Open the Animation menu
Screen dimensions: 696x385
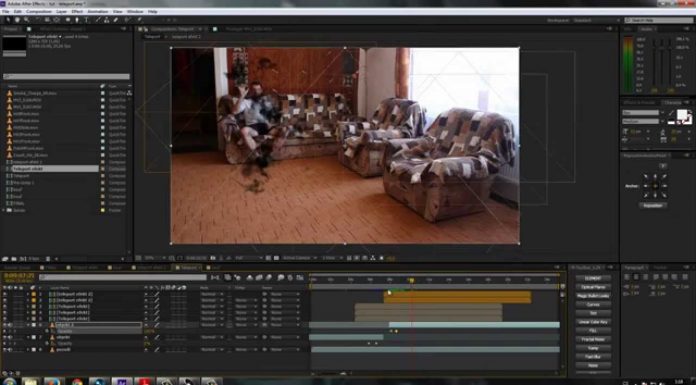(x=98, y=12)
